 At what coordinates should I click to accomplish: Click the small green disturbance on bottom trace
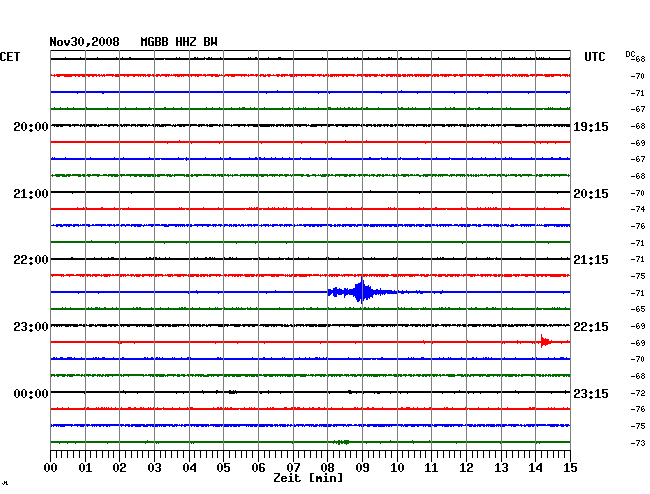click(x=342, y=442)
